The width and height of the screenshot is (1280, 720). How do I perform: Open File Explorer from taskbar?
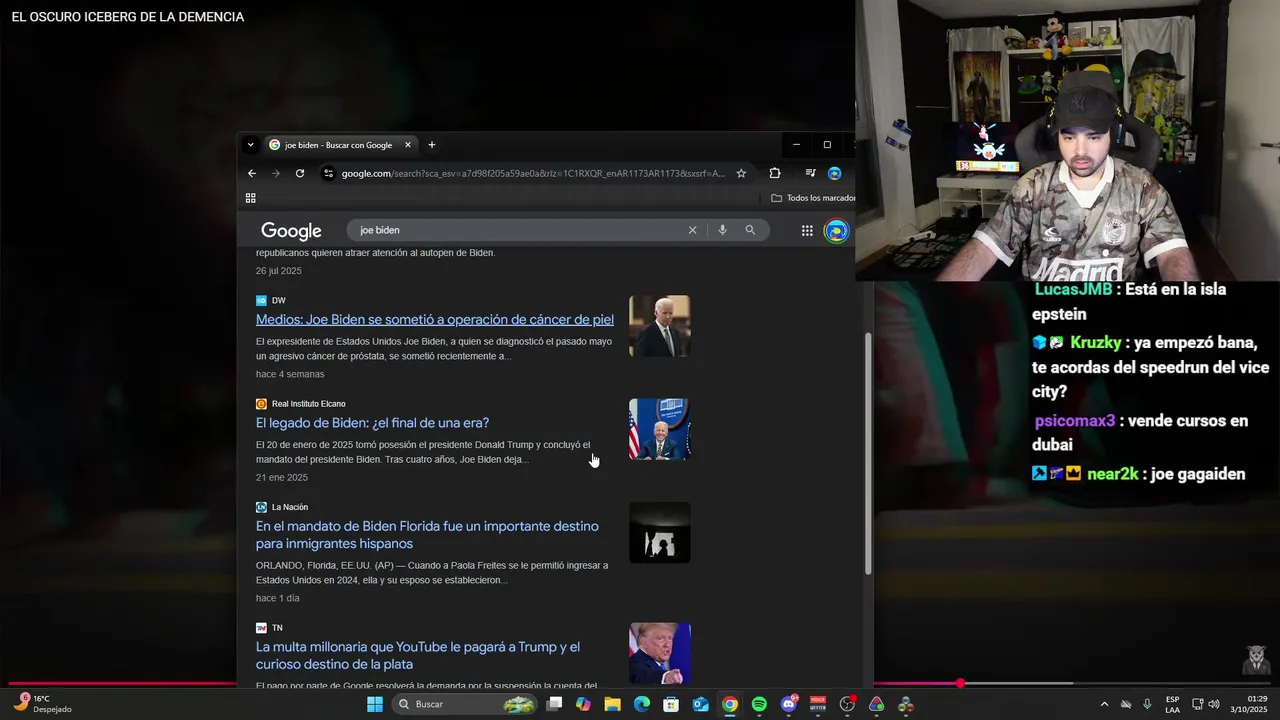tap(612, 704)
